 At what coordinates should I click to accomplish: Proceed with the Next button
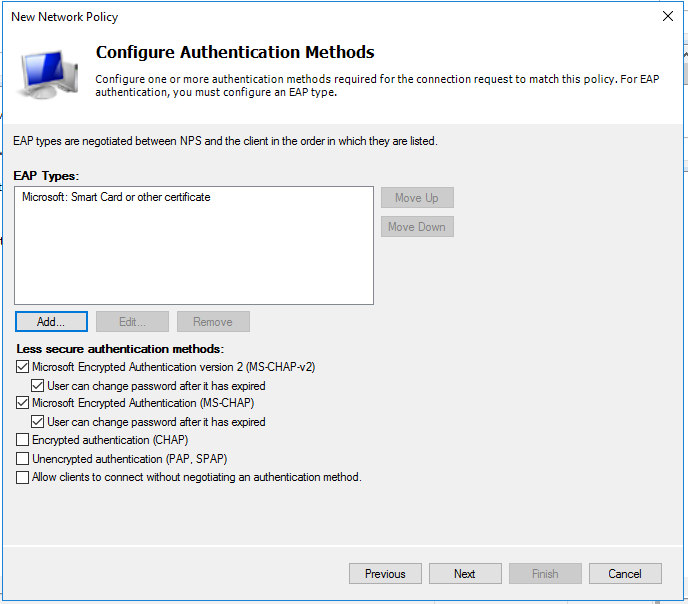(x=465, y=574)
